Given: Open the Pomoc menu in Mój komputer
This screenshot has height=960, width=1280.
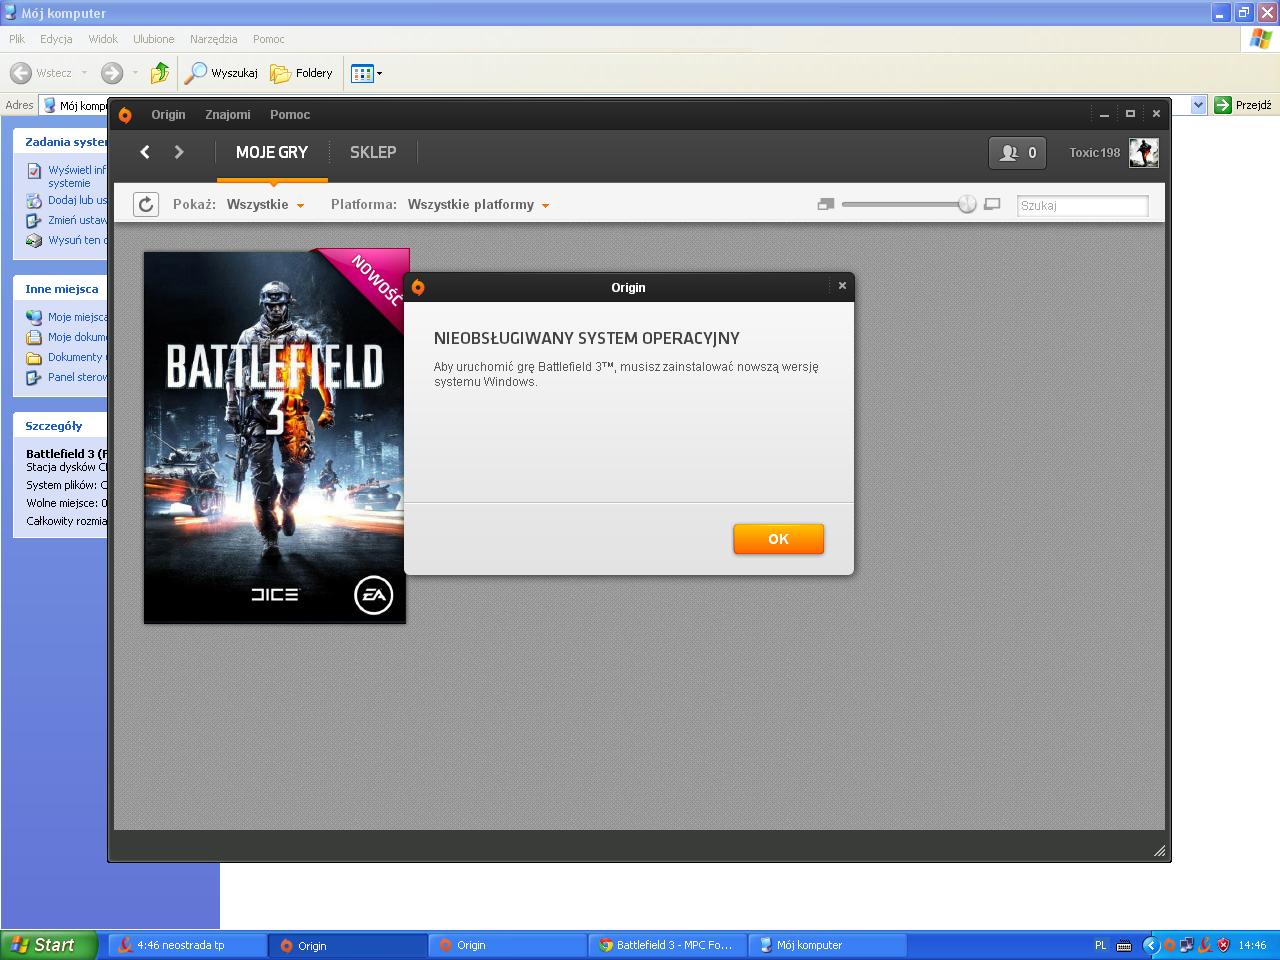Looking at the screenshot, I should (x=269, y=39).
